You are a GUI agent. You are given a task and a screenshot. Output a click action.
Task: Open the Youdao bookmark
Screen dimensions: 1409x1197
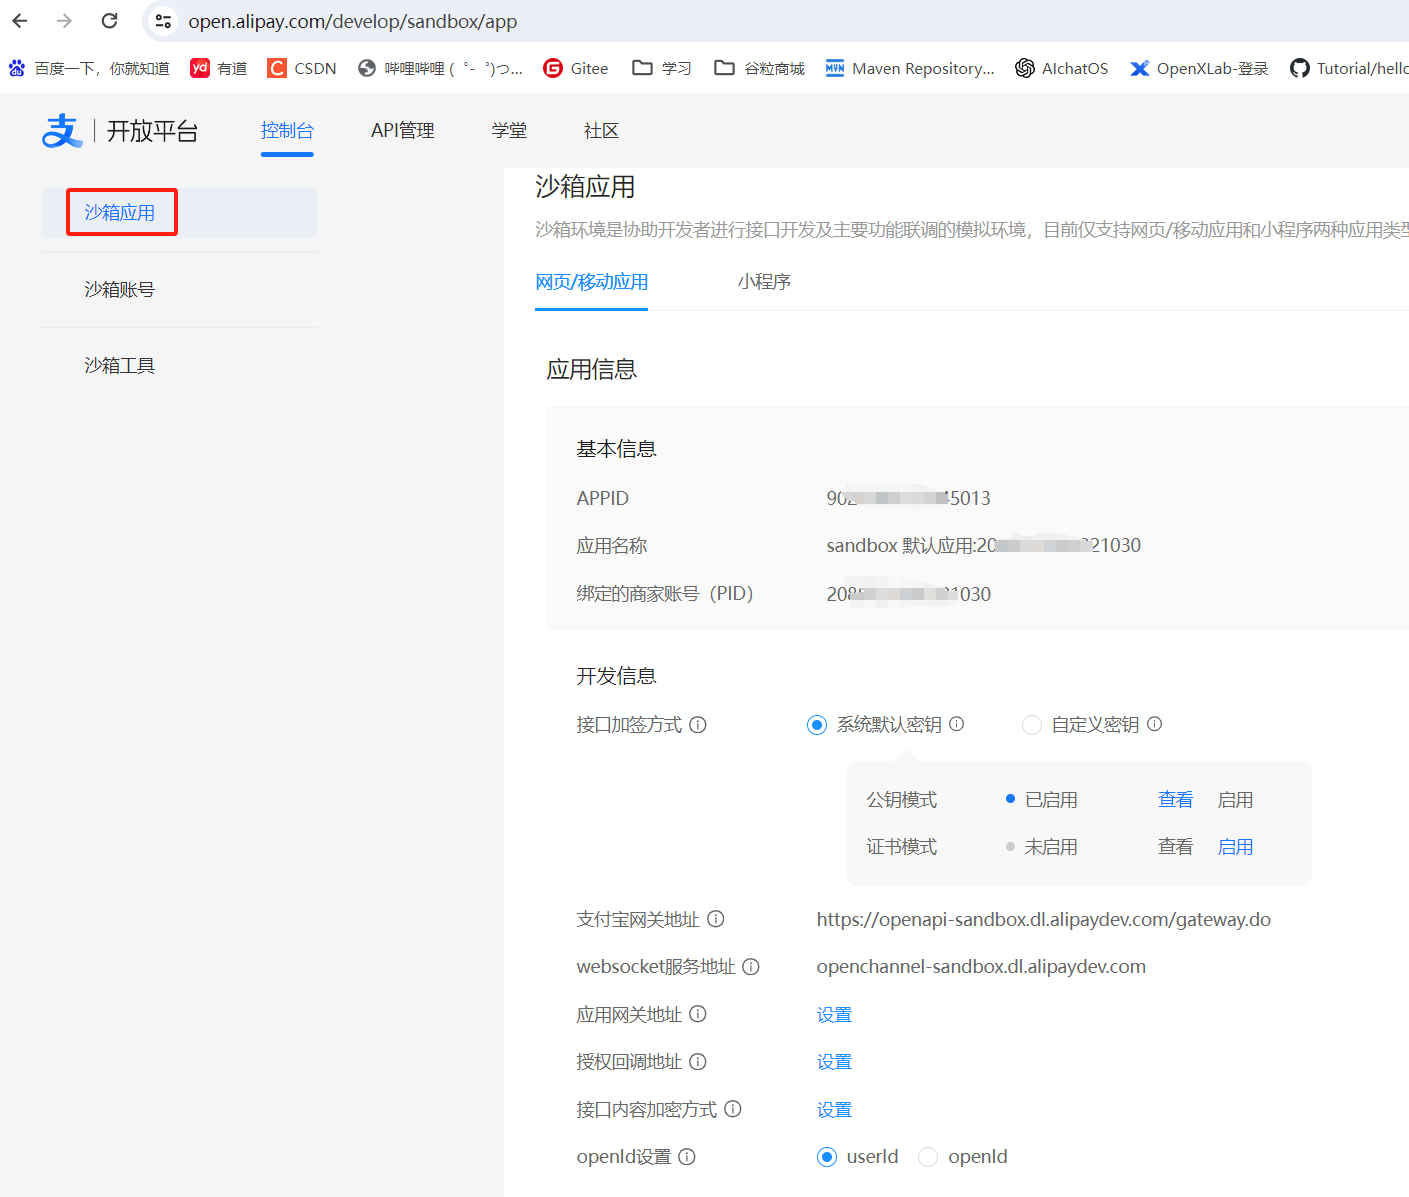click(x=219, y=68)
